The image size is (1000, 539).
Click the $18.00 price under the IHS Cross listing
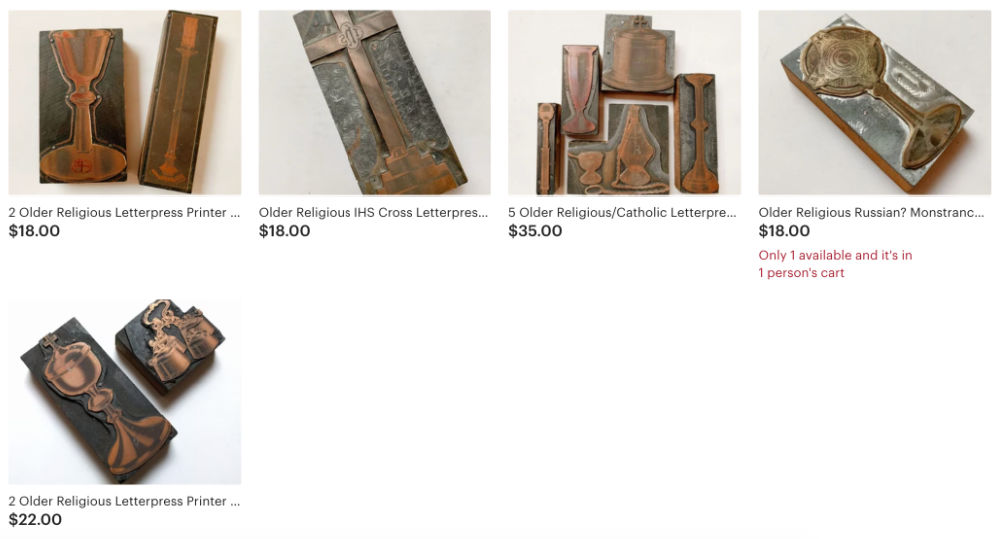284,231
